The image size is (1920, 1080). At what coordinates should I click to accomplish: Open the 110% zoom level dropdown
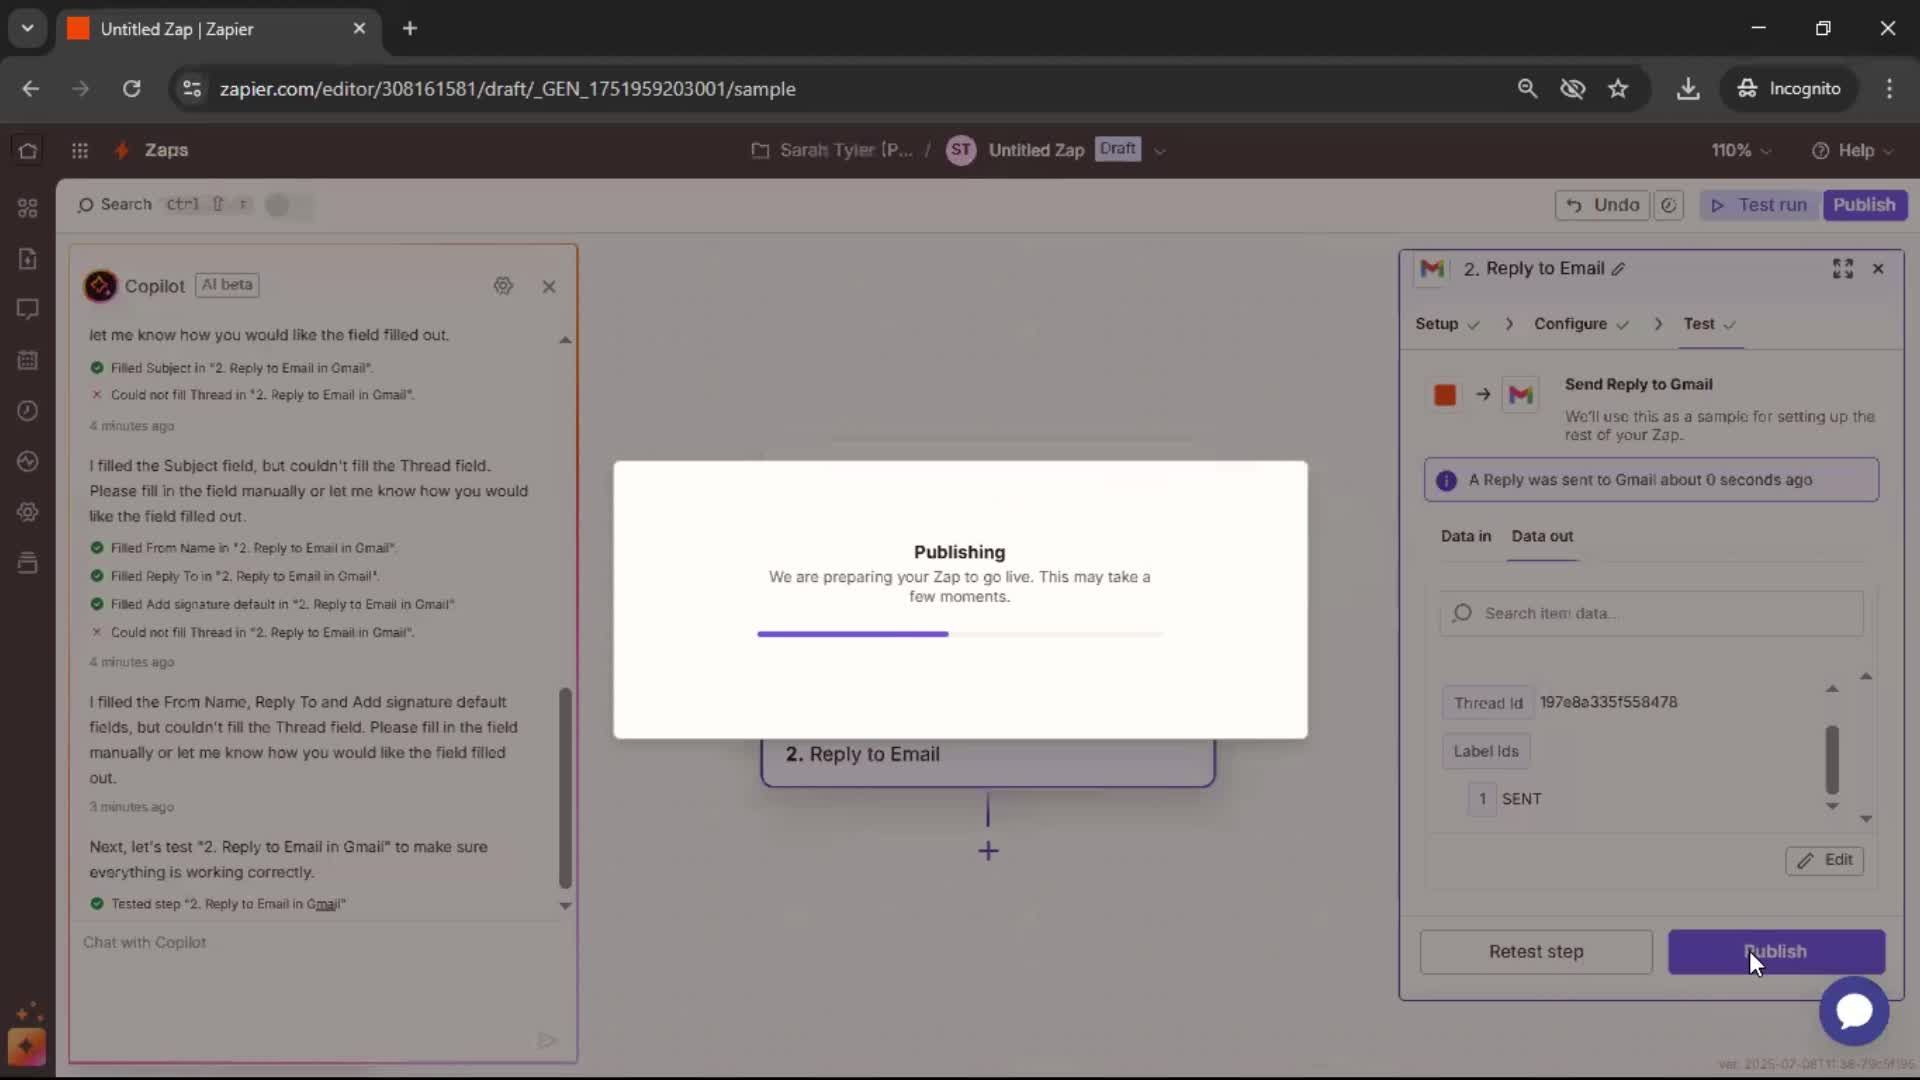(1741, 150)
